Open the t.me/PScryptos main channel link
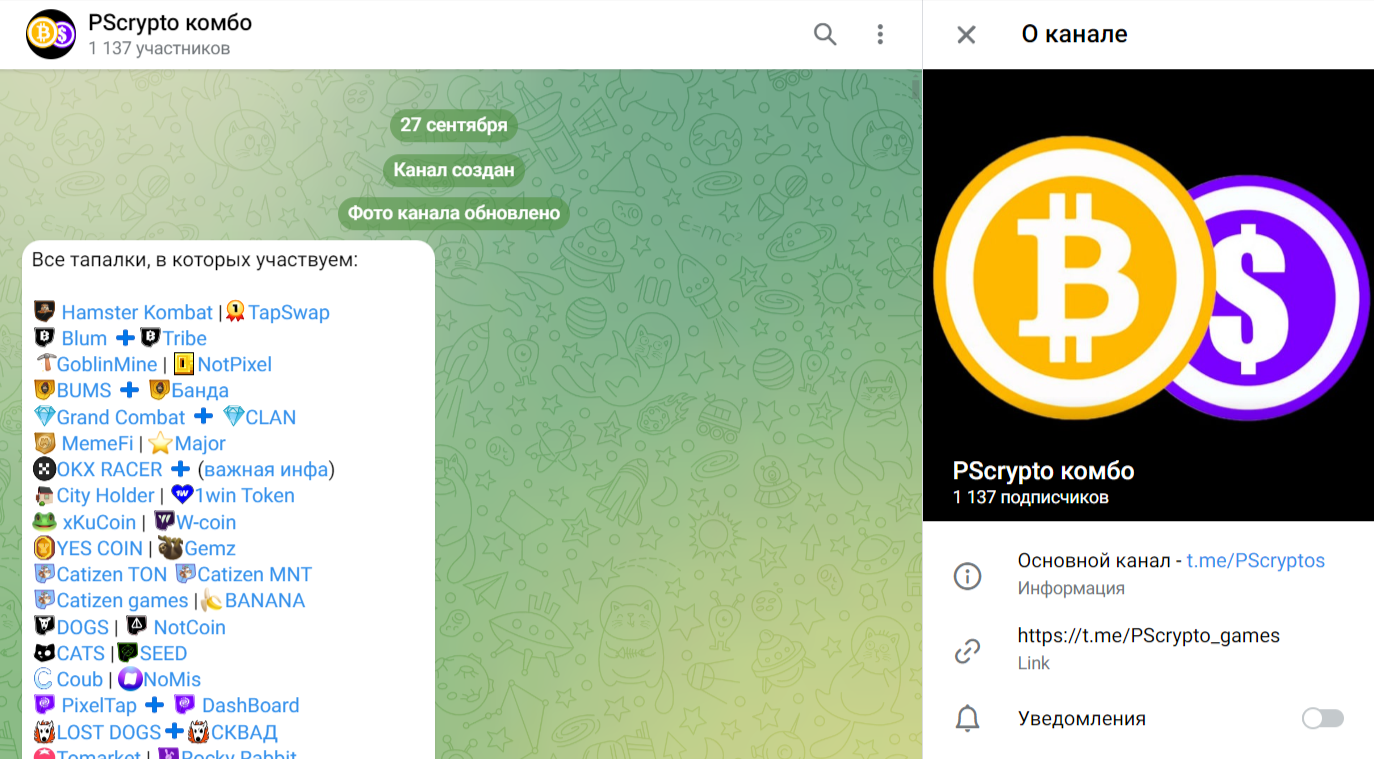The width and height of the screenshot is (1374, 759). coord(1255,561)
